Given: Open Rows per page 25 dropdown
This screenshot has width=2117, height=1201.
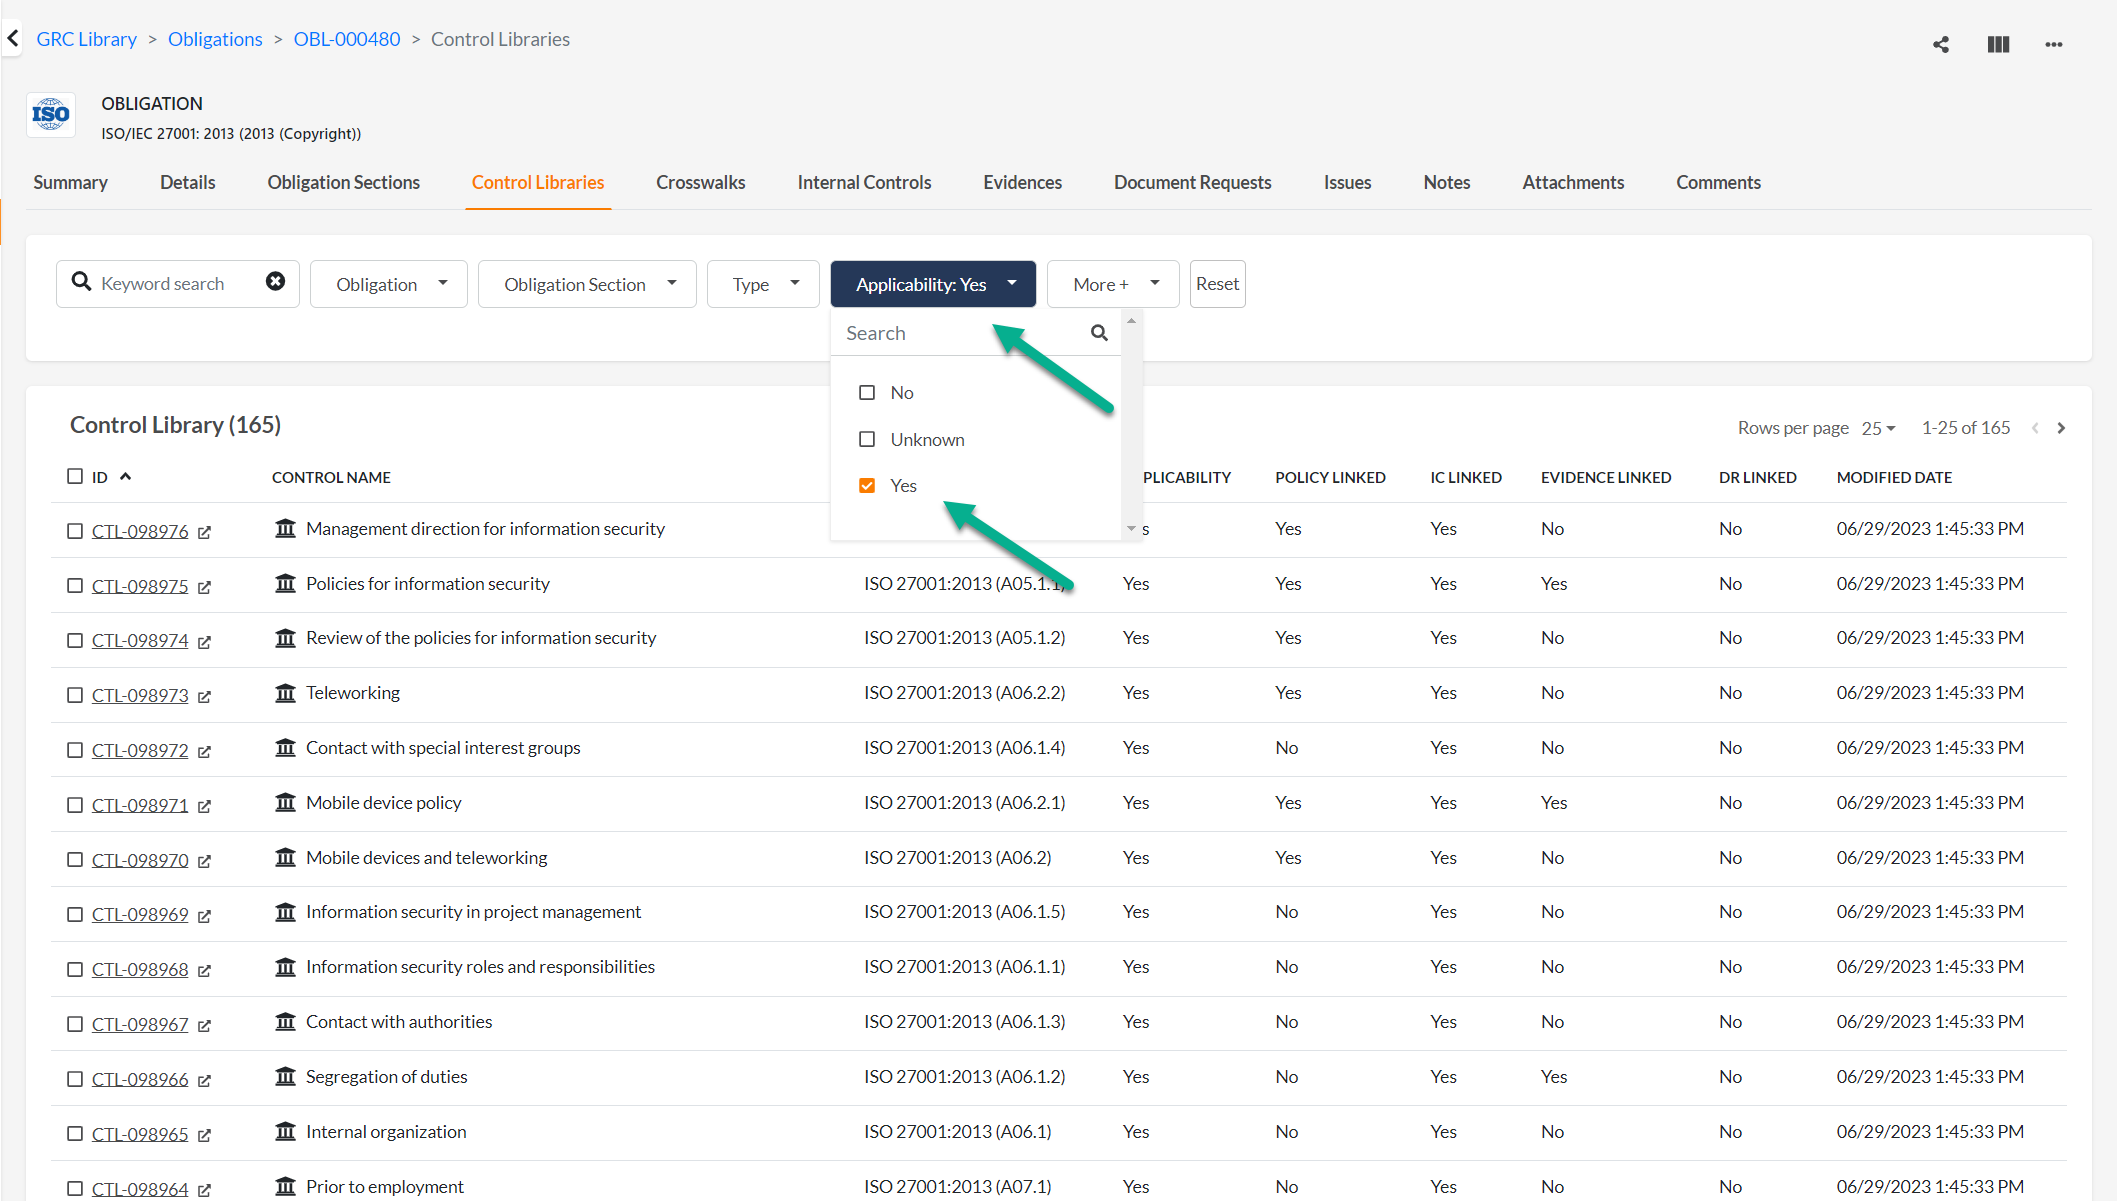Looking at the screenshot, I should [1878, 428].
